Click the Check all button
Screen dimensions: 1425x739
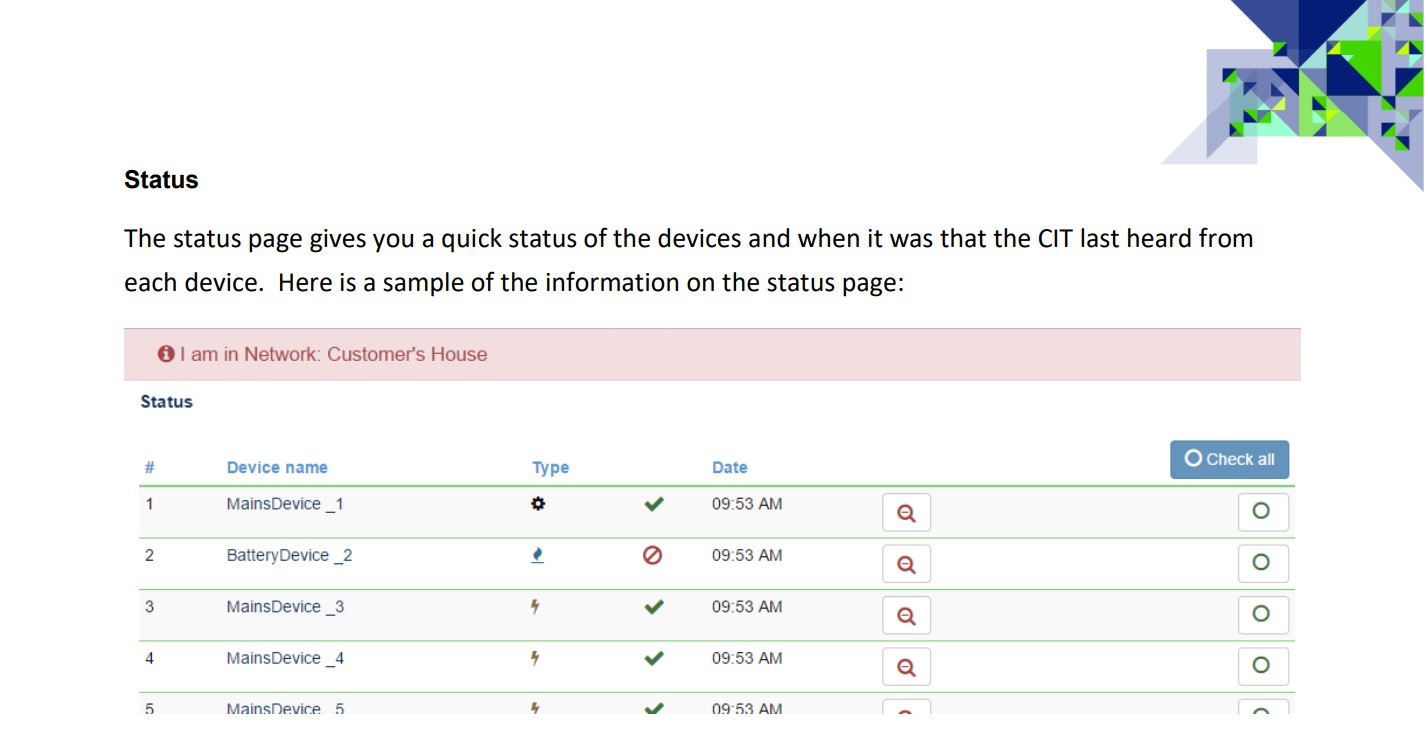click(1229, 459)
